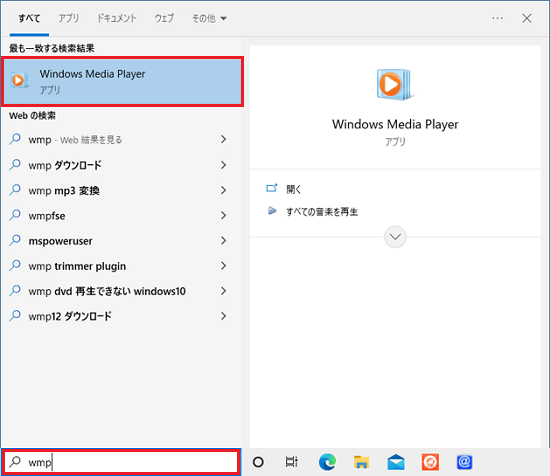Expand arrow beside 'wmp trimmer plugin'

click(x=223, y=266)
